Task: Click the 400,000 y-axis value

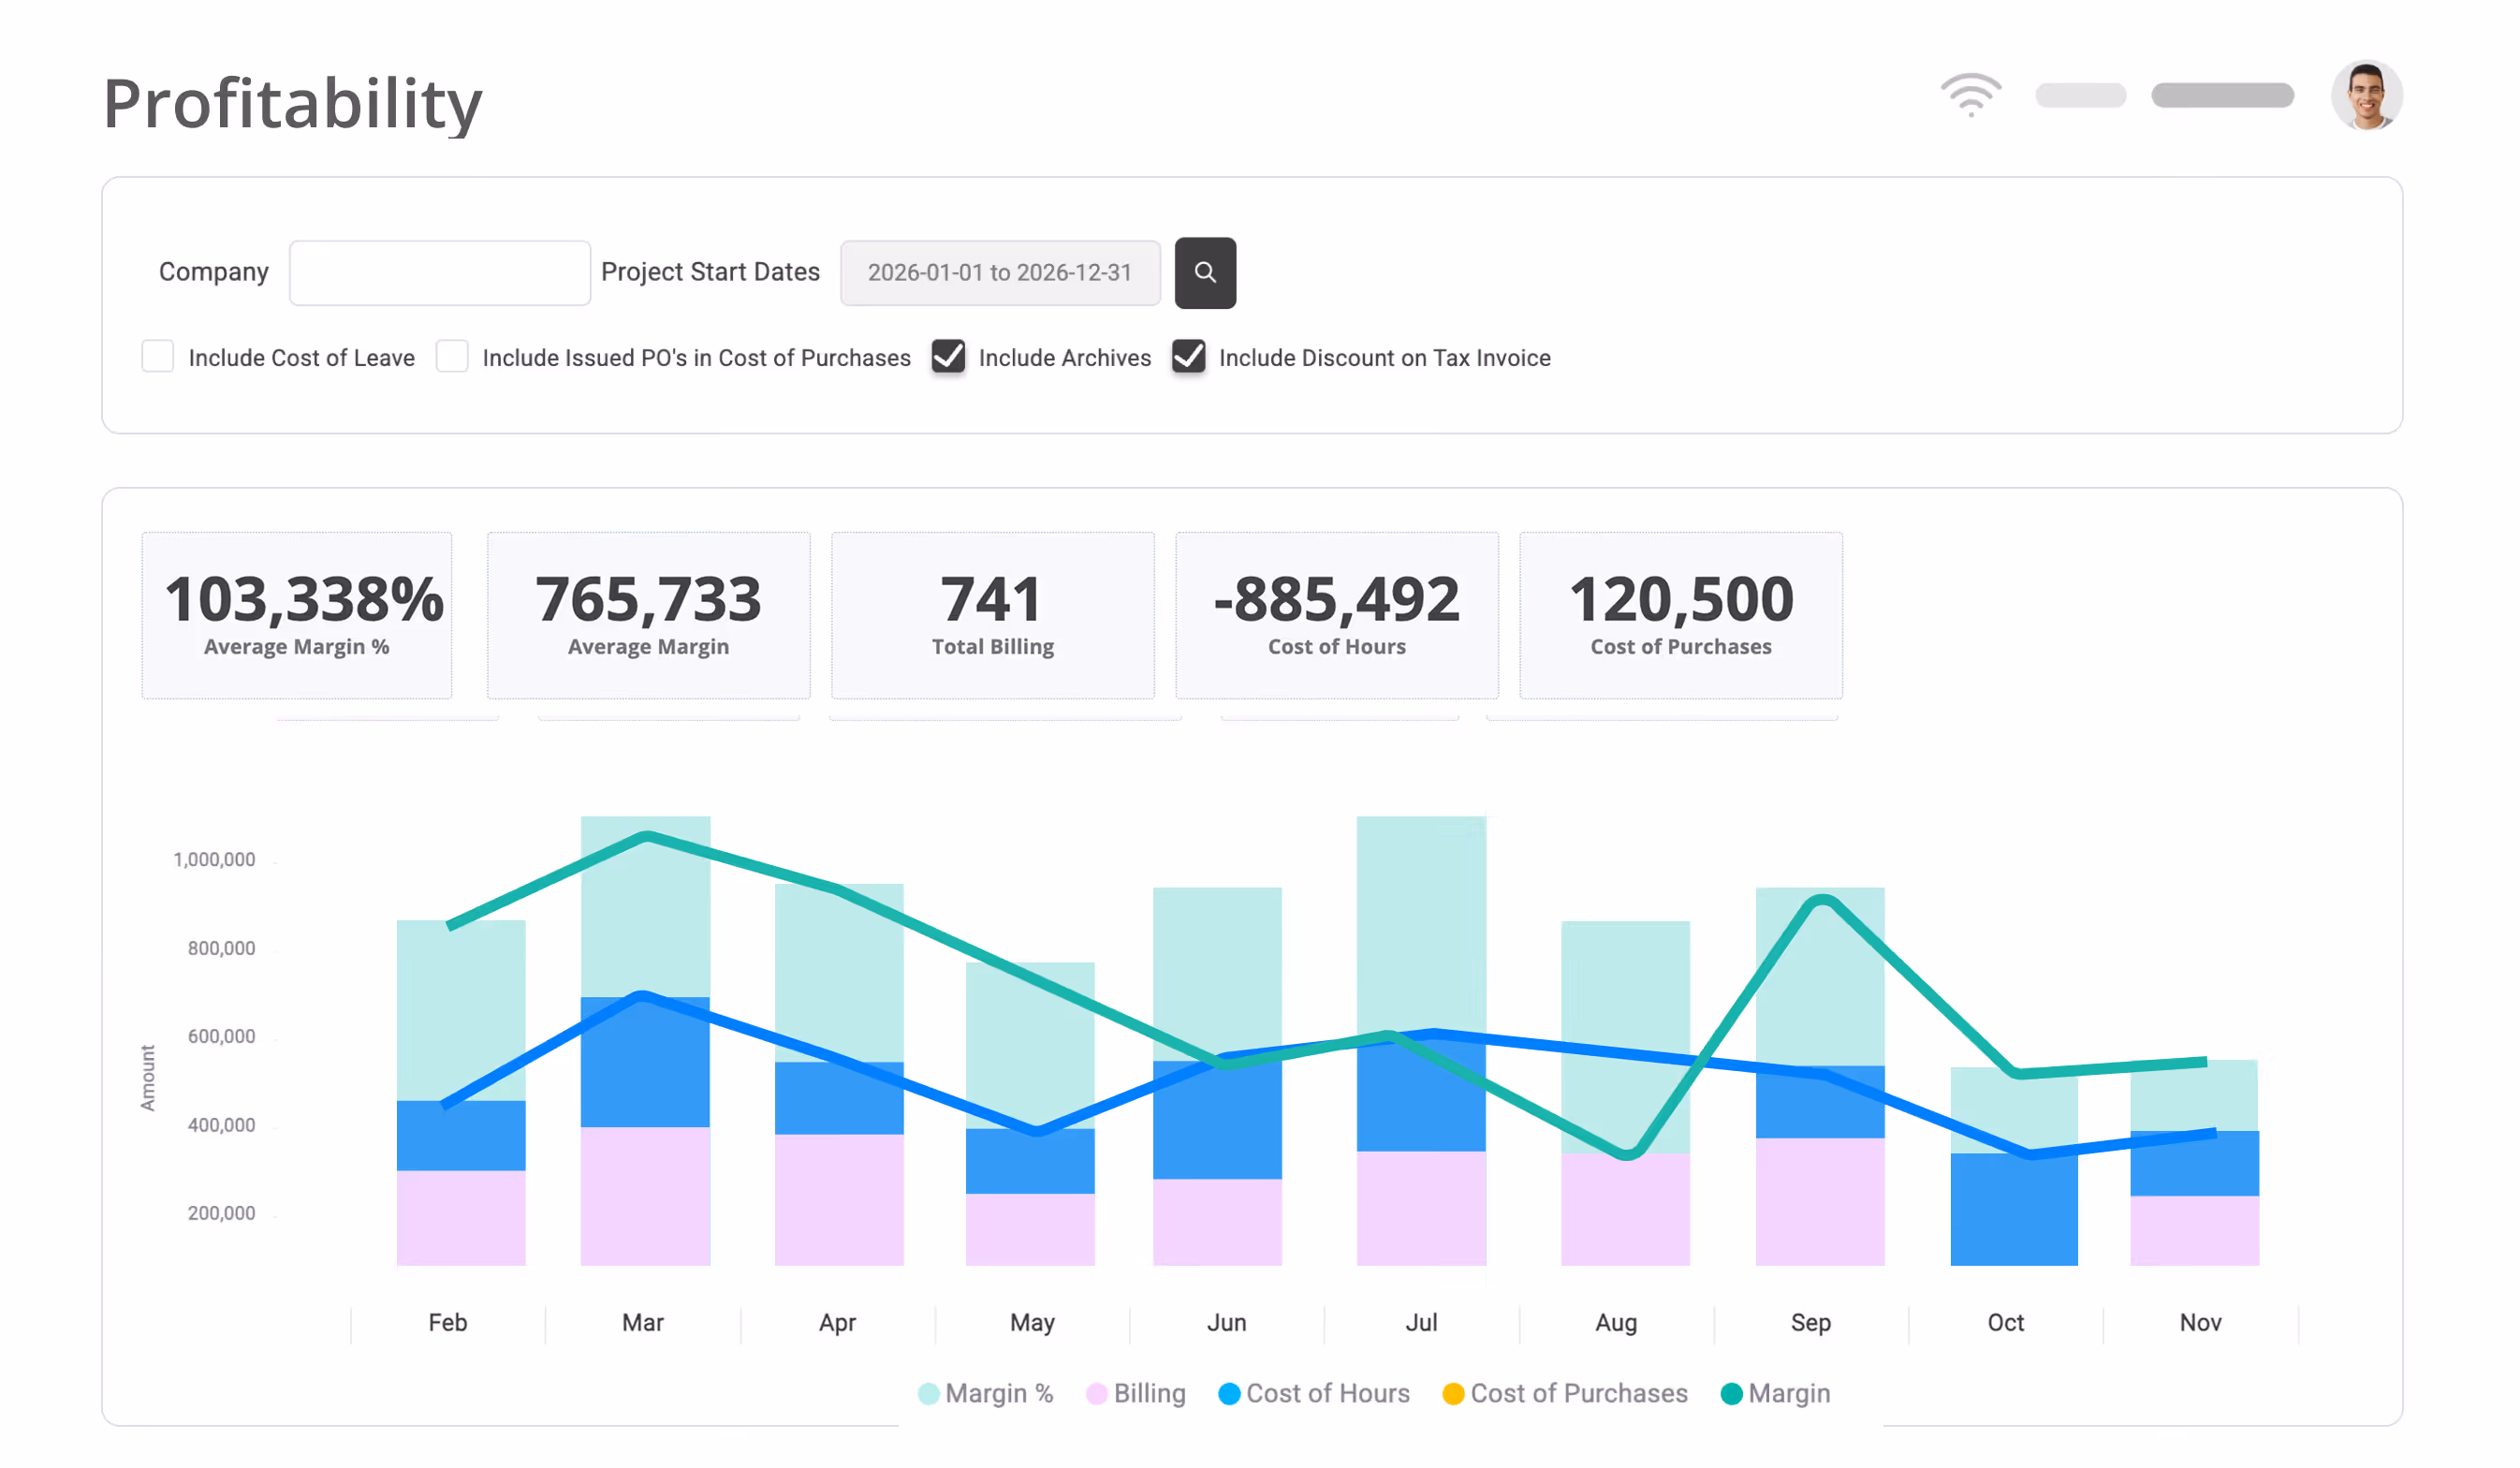Action: coord(221,1125)
